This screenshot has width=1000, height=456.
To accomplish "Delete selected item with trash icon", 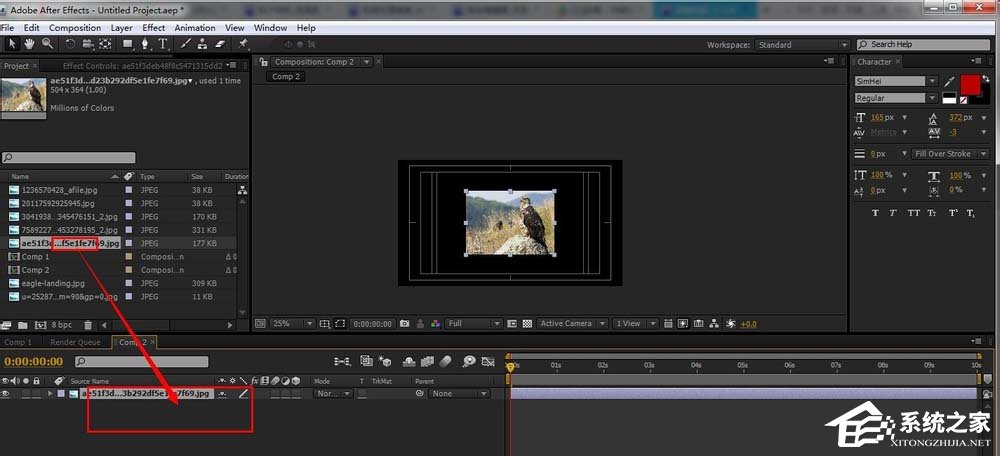I will [x=88, y=325].
